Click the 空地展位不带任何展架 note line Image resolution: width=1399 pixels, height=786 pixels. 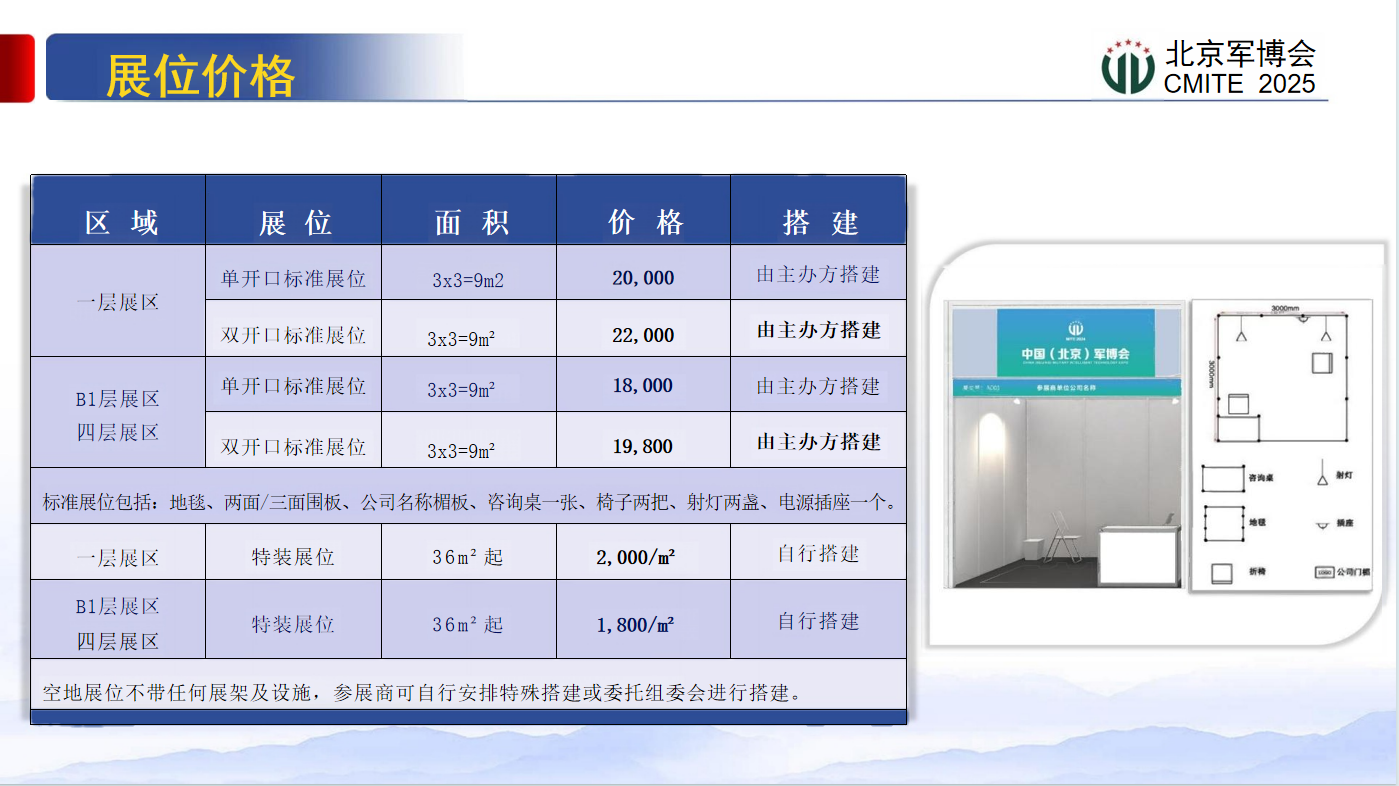click(x=423, y=692)
